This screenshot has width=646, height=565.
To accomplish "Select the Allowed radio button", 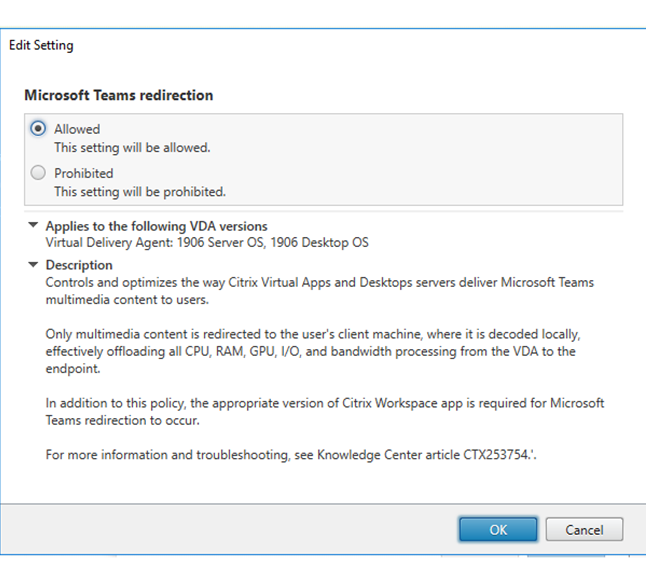I will (x=39, y=129).
